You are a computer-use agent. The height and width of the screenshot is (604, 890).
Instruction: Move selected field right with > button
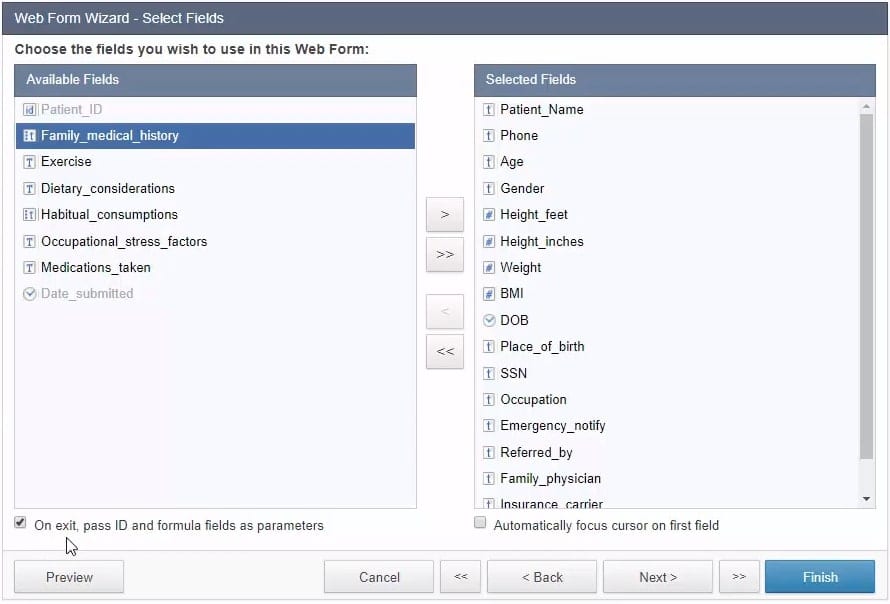[x=445, y=215]
